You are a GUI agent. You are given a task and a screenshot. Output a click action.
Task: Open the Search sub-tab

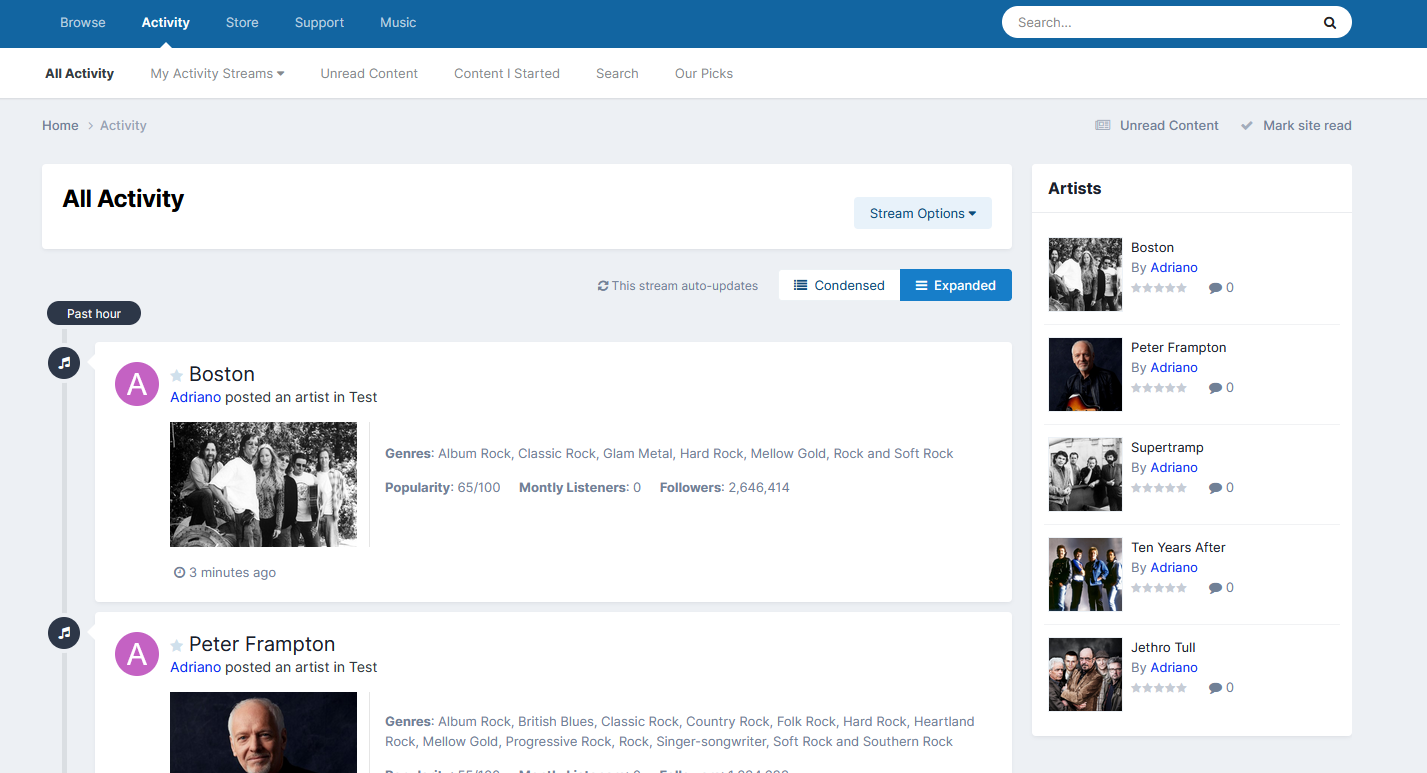click(617, 73)
